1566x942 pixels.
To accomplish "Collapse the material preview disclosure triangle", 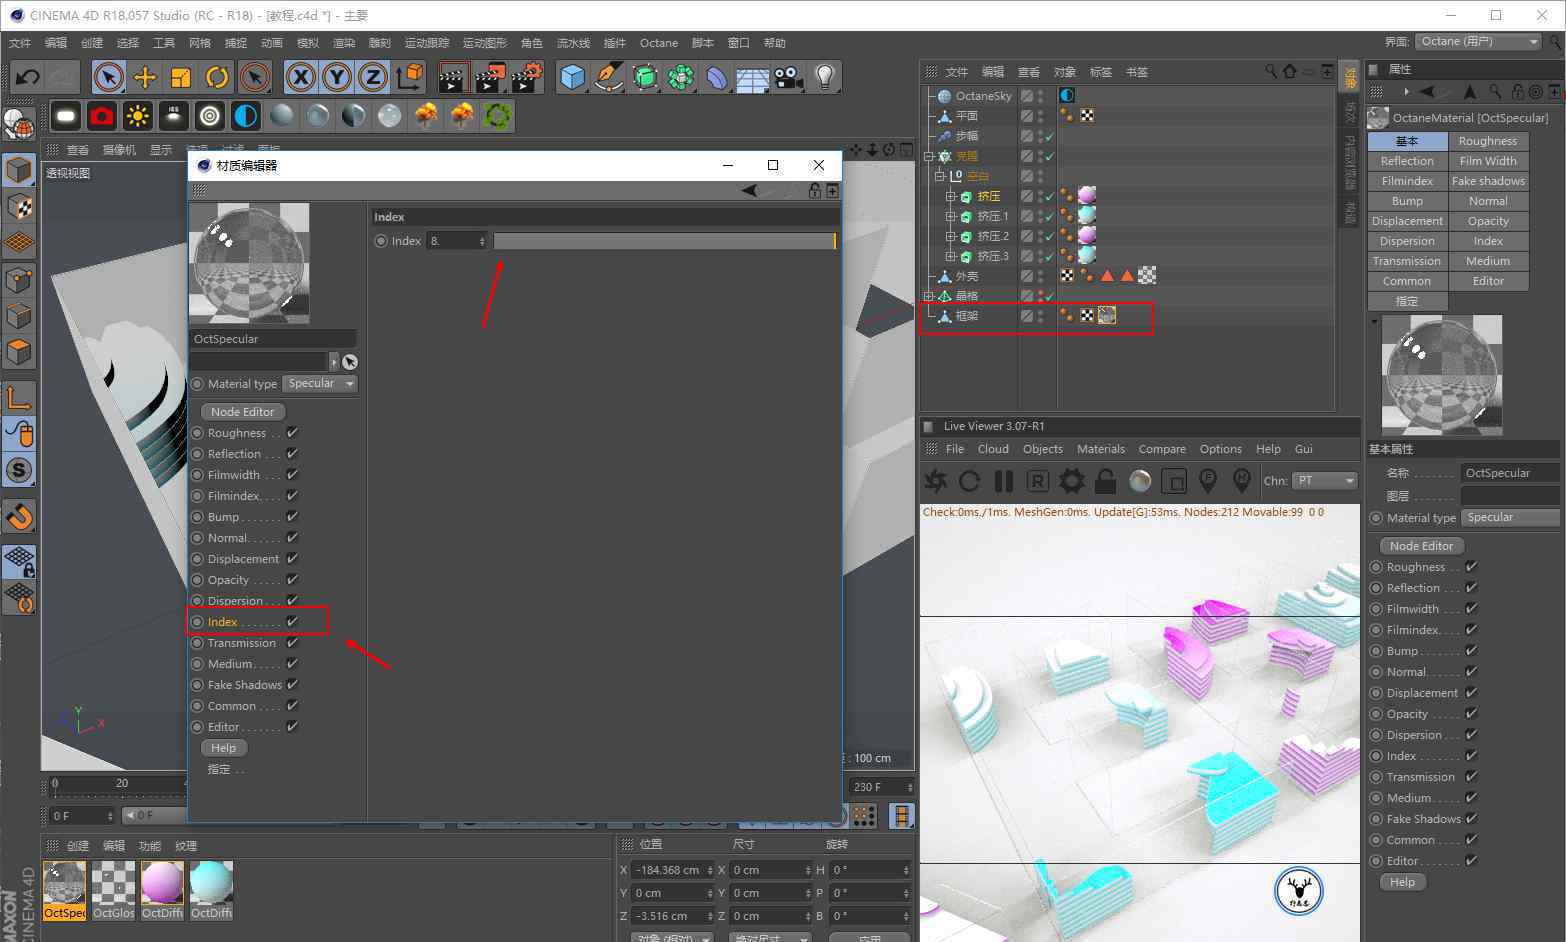I will 1375,322.
